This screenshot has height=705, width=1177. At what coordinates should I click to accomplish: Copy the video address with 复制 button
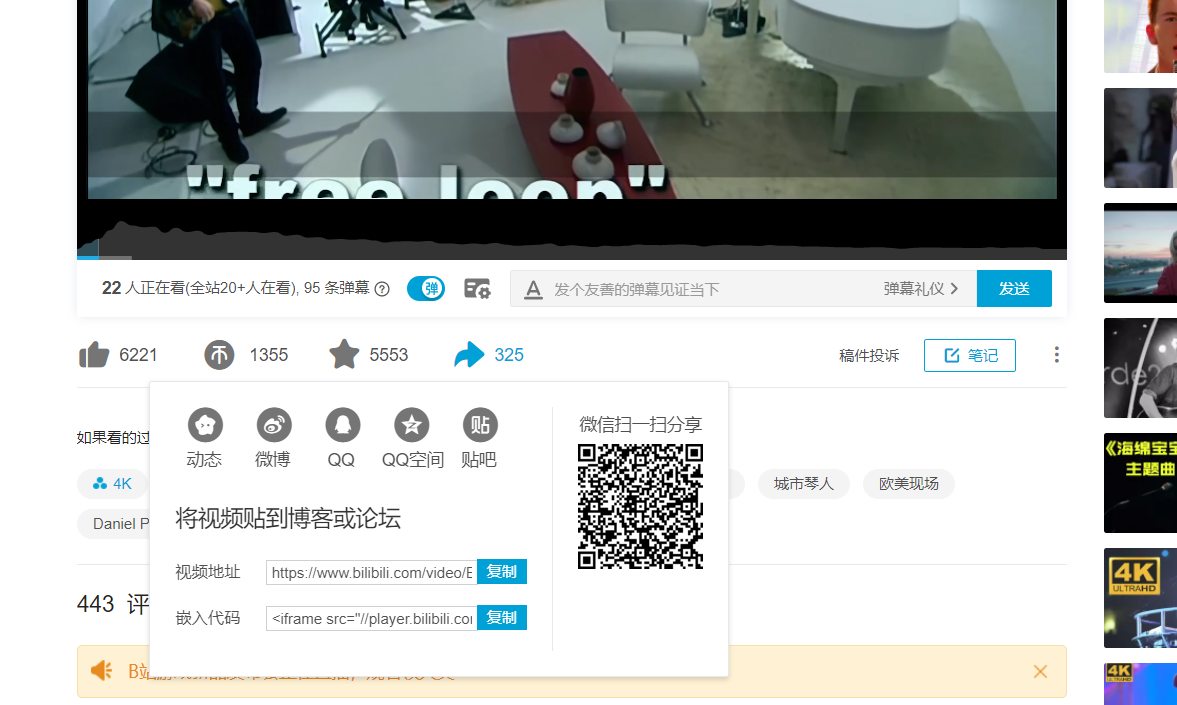click(501, 571)
